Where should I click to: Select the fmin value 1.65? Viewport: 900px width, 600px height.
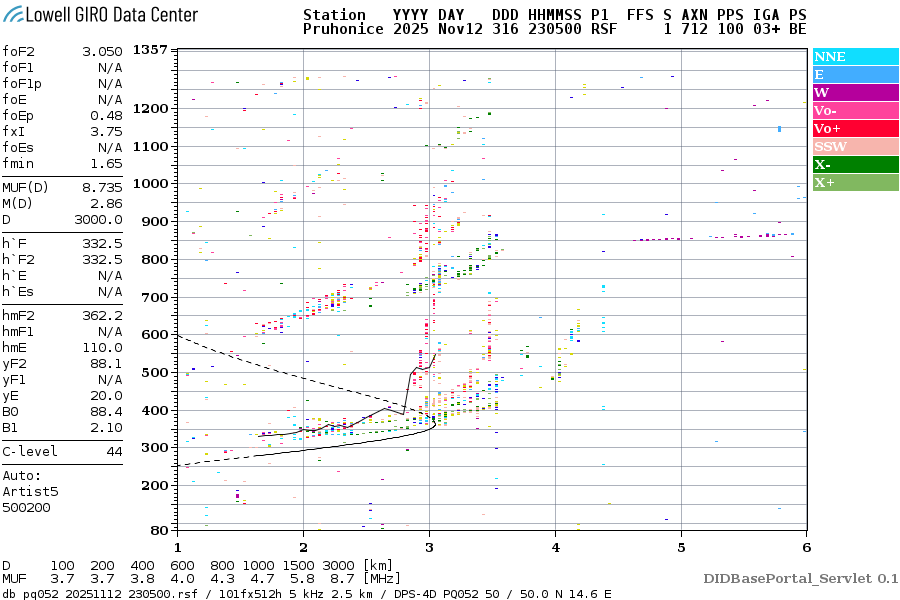pos(106,163)
